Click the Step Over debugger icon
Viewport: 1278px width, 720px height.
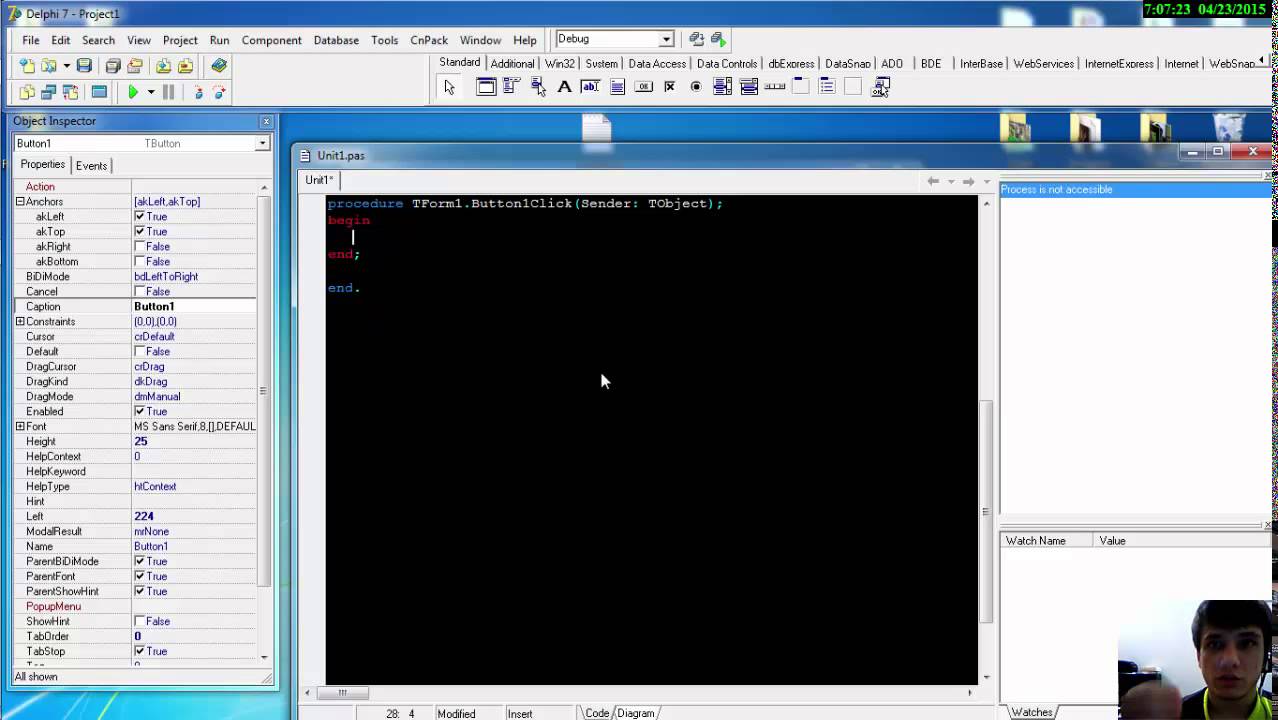(x=219, y=92)
